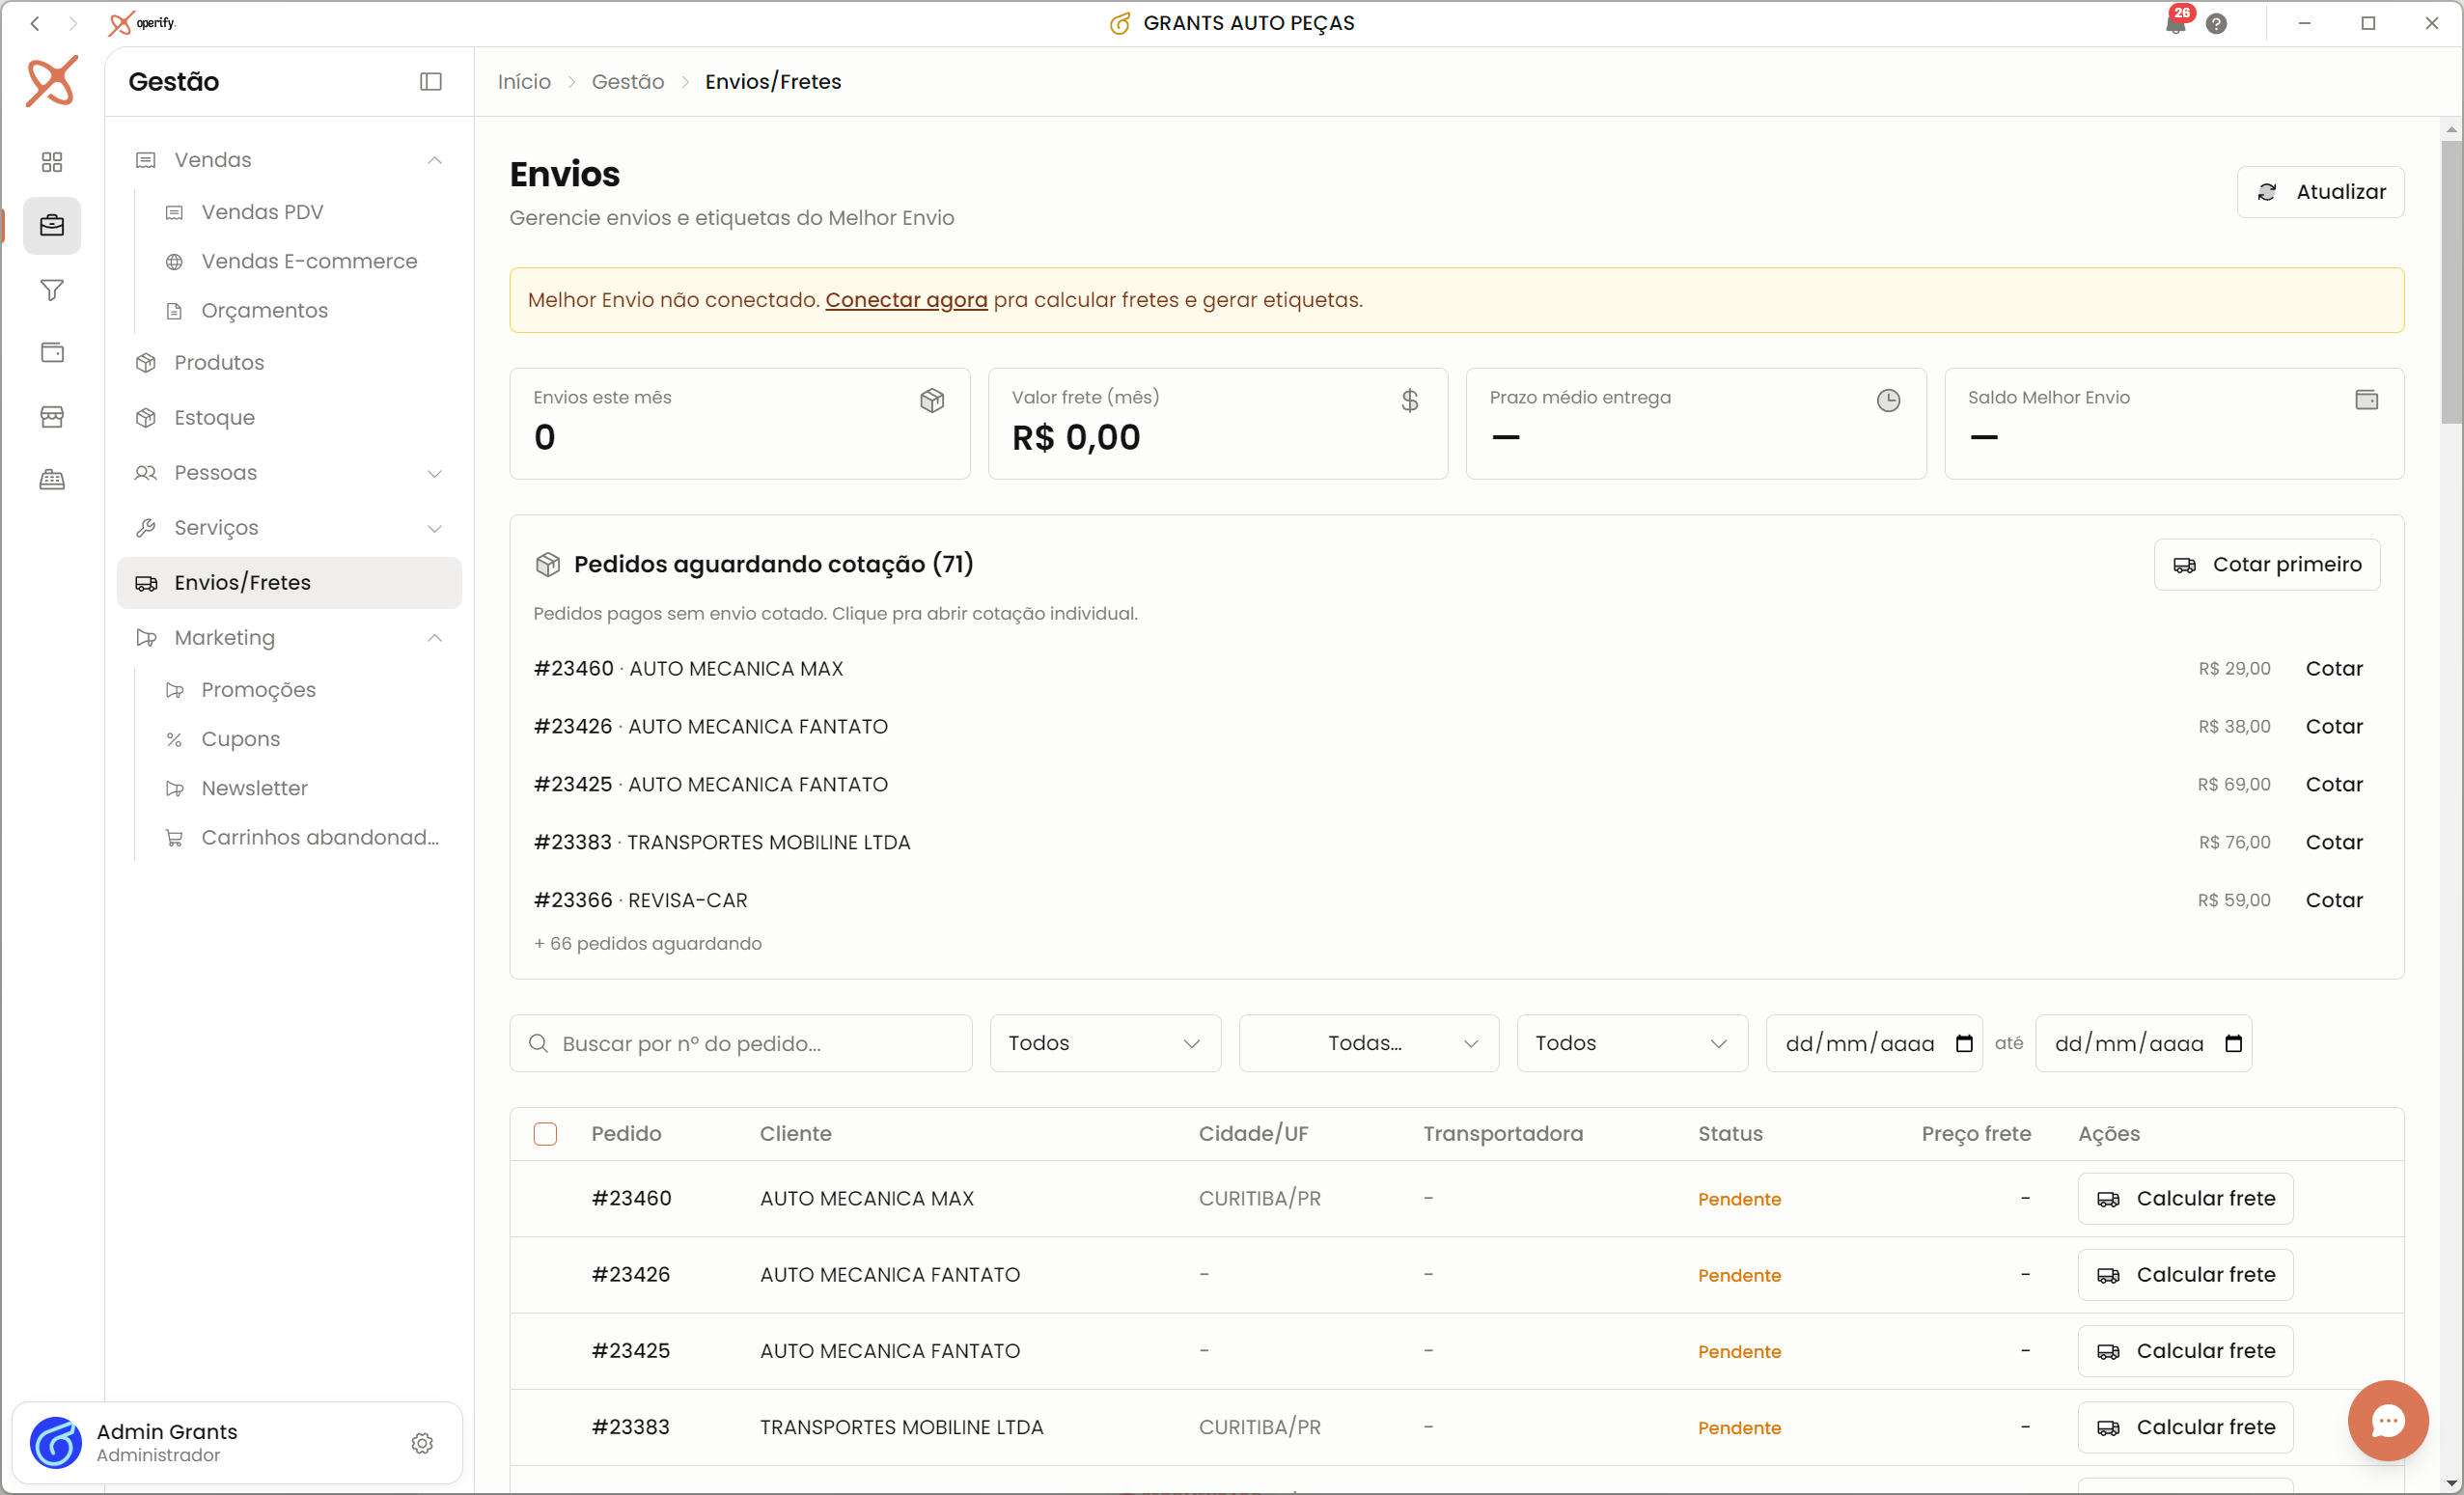Click the Operify brand logo in title bar

coord(142,23)
